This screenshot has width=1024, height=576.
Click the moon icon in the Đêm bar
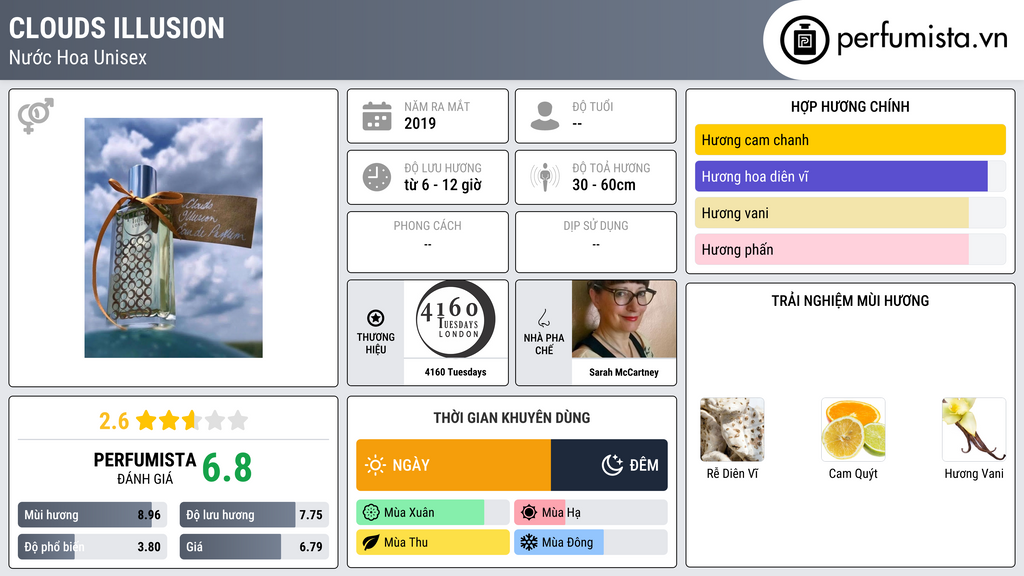612,465
